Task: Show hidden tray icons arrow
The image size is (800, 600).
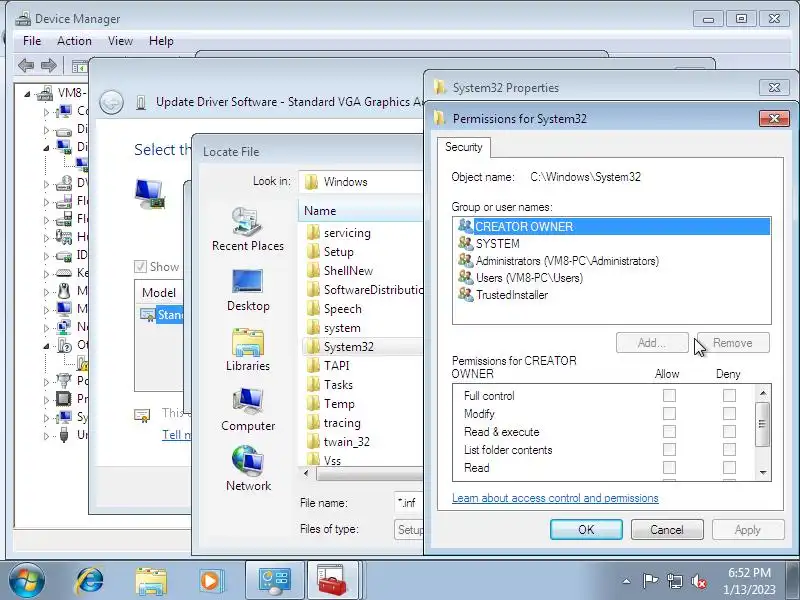Action: coord(627,581)
